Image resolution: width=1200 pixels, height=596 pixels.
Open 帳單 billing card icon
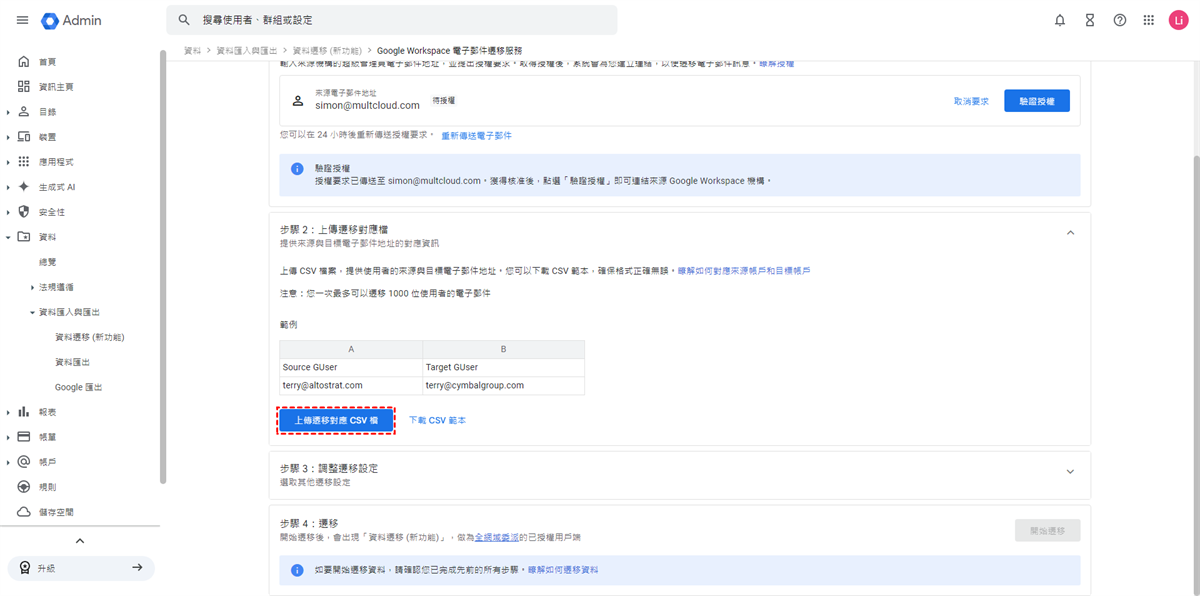24,436
